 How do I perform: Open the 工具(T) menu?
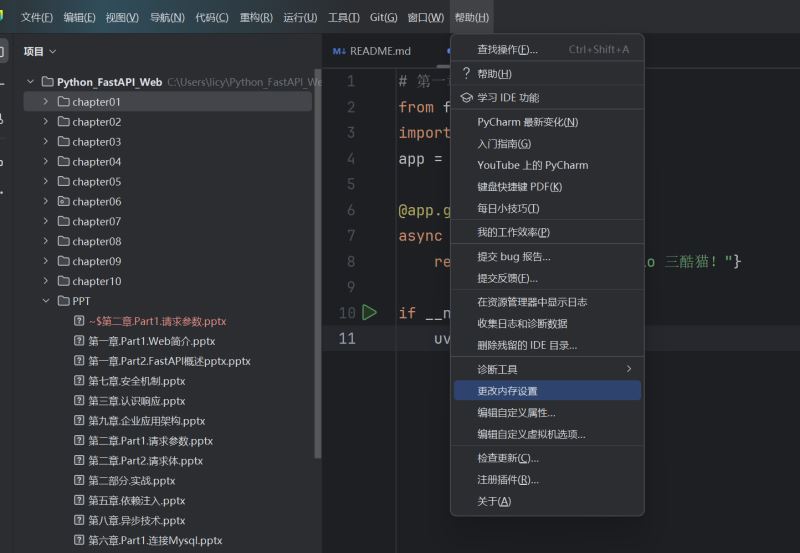tap(343, 17)
